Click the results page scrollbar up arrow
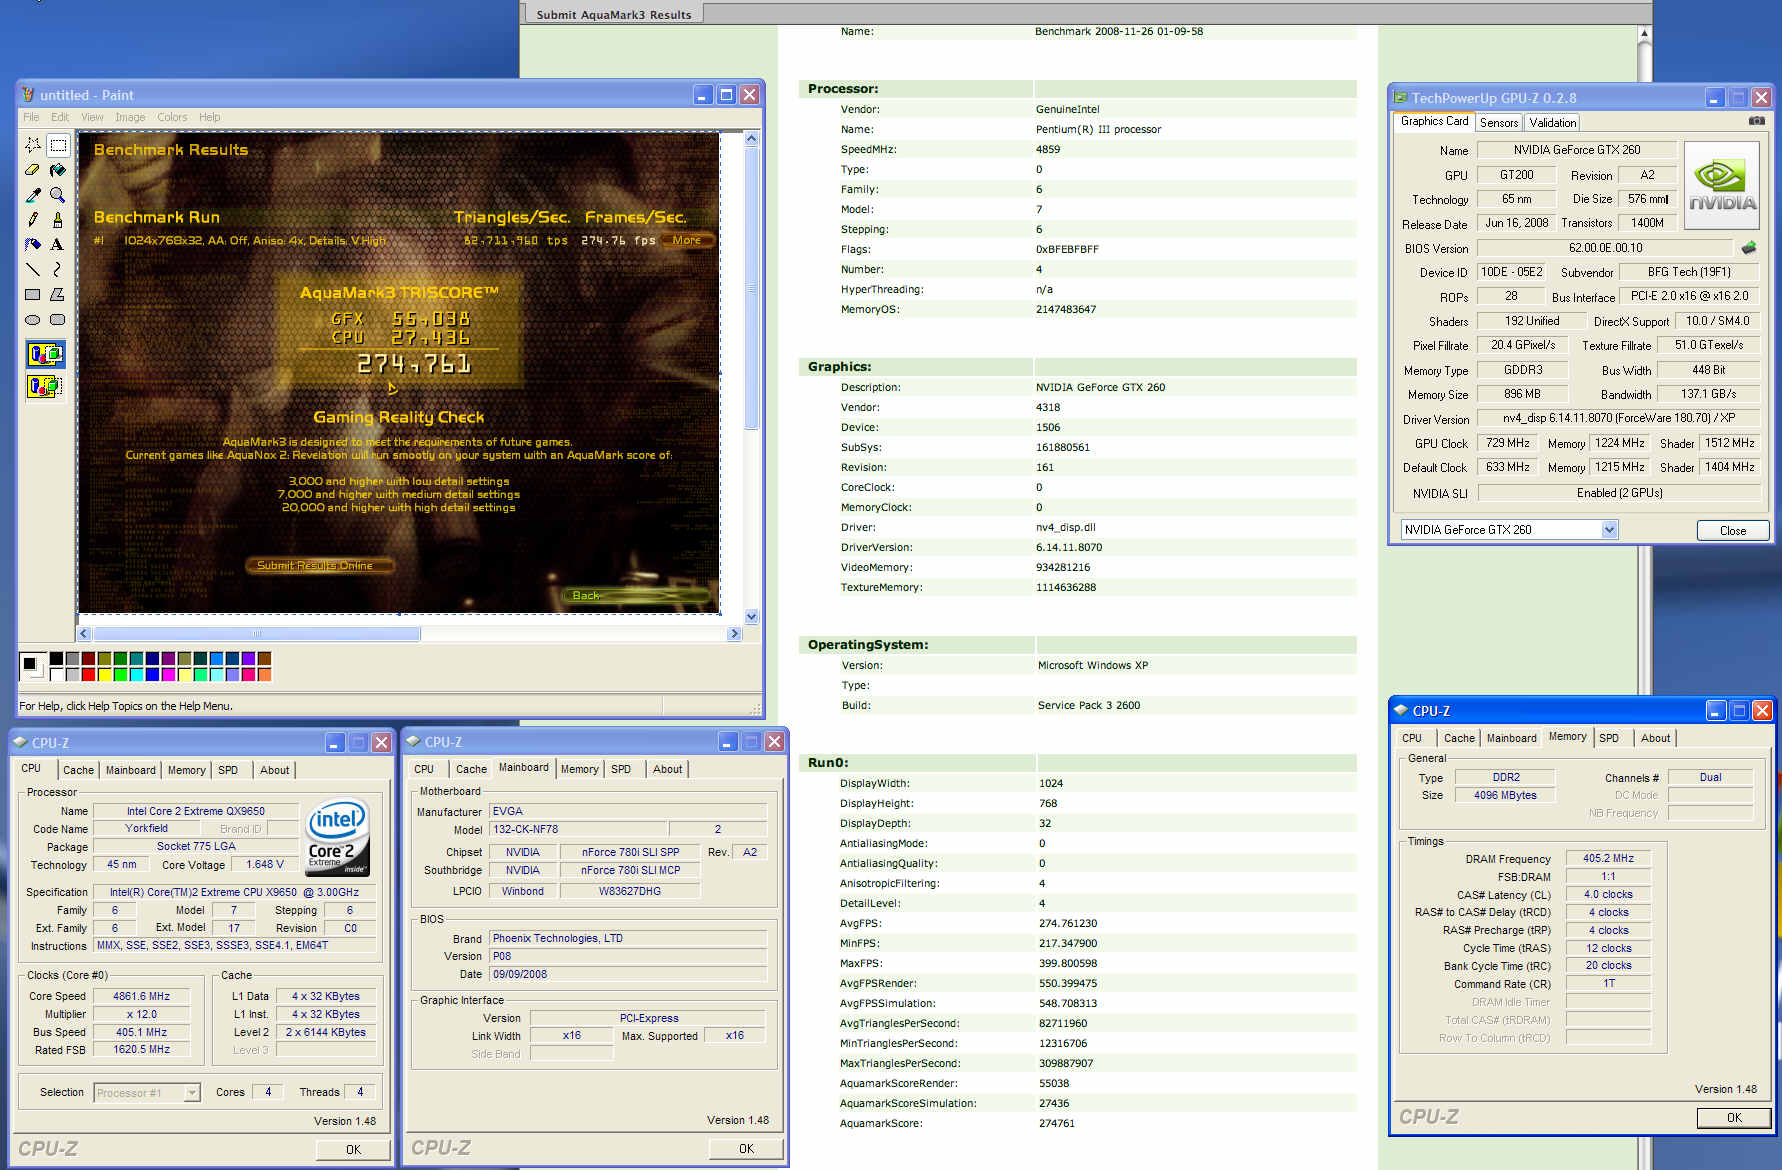The image size is (1782, 1170). tap(1644, 33)
